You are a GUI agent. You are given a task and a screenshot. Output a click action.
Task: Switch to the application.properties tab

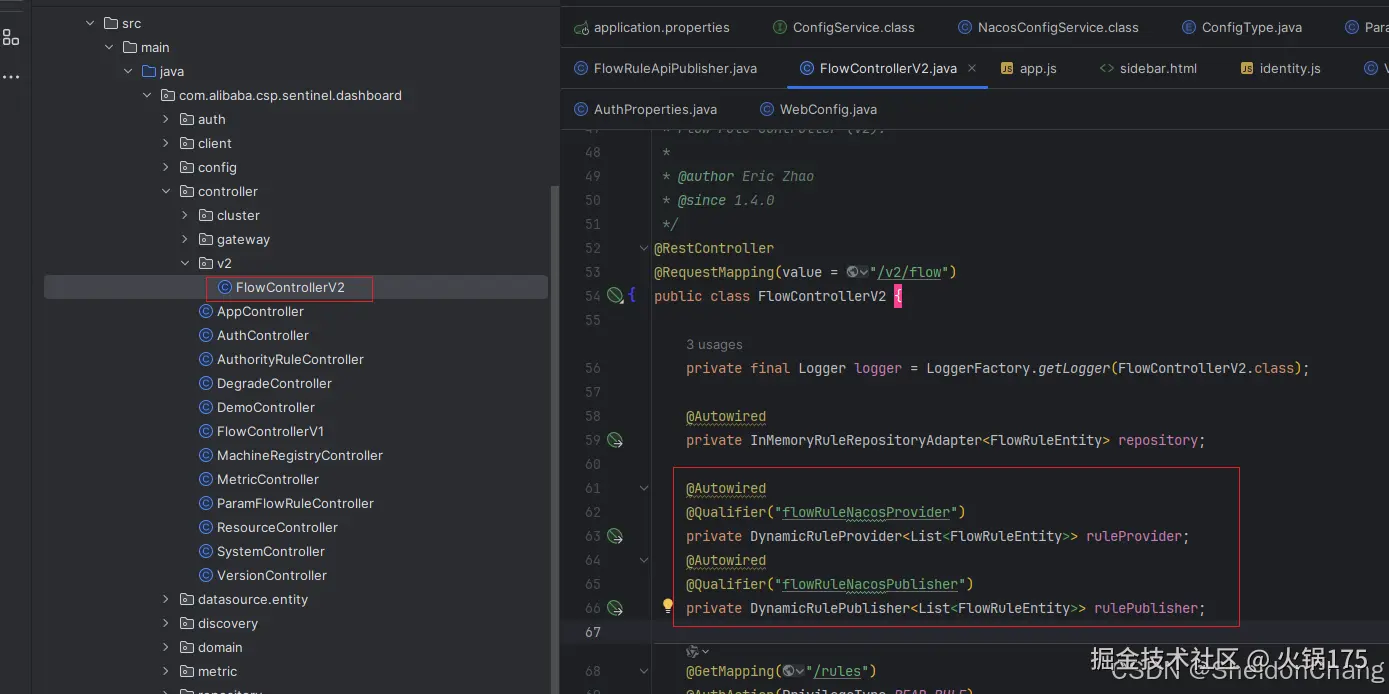652,28
